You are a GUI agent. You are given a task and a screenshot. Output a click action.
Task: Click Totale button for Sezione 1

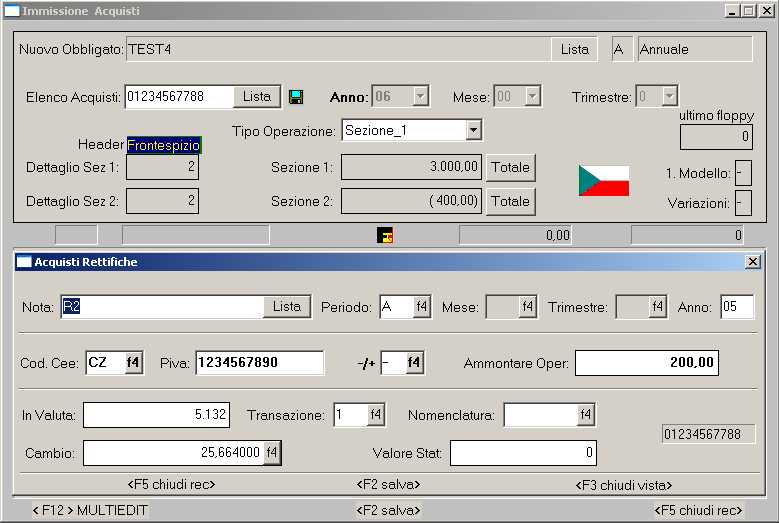(510, 167)
